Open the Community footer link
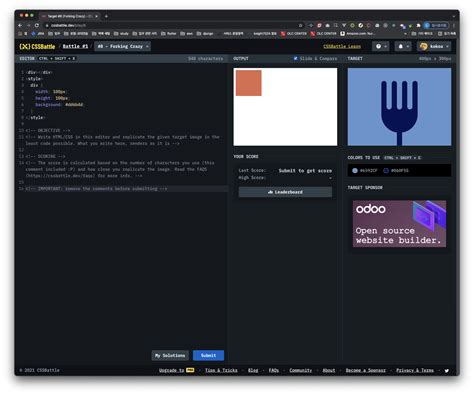This screenshot has width=474, height=395. point(301,370)
